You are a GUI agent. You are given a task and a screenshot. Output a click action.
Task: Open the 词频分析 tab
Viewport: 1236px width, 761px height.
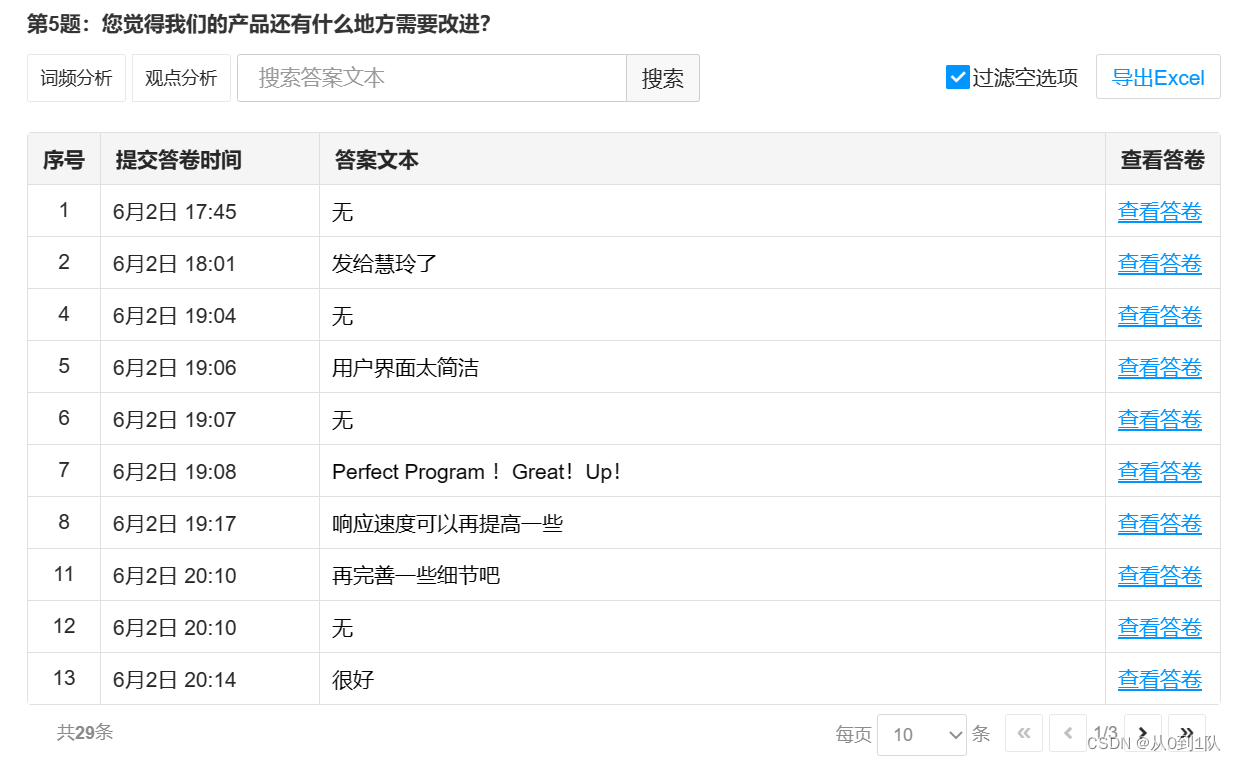pos(76,78)
